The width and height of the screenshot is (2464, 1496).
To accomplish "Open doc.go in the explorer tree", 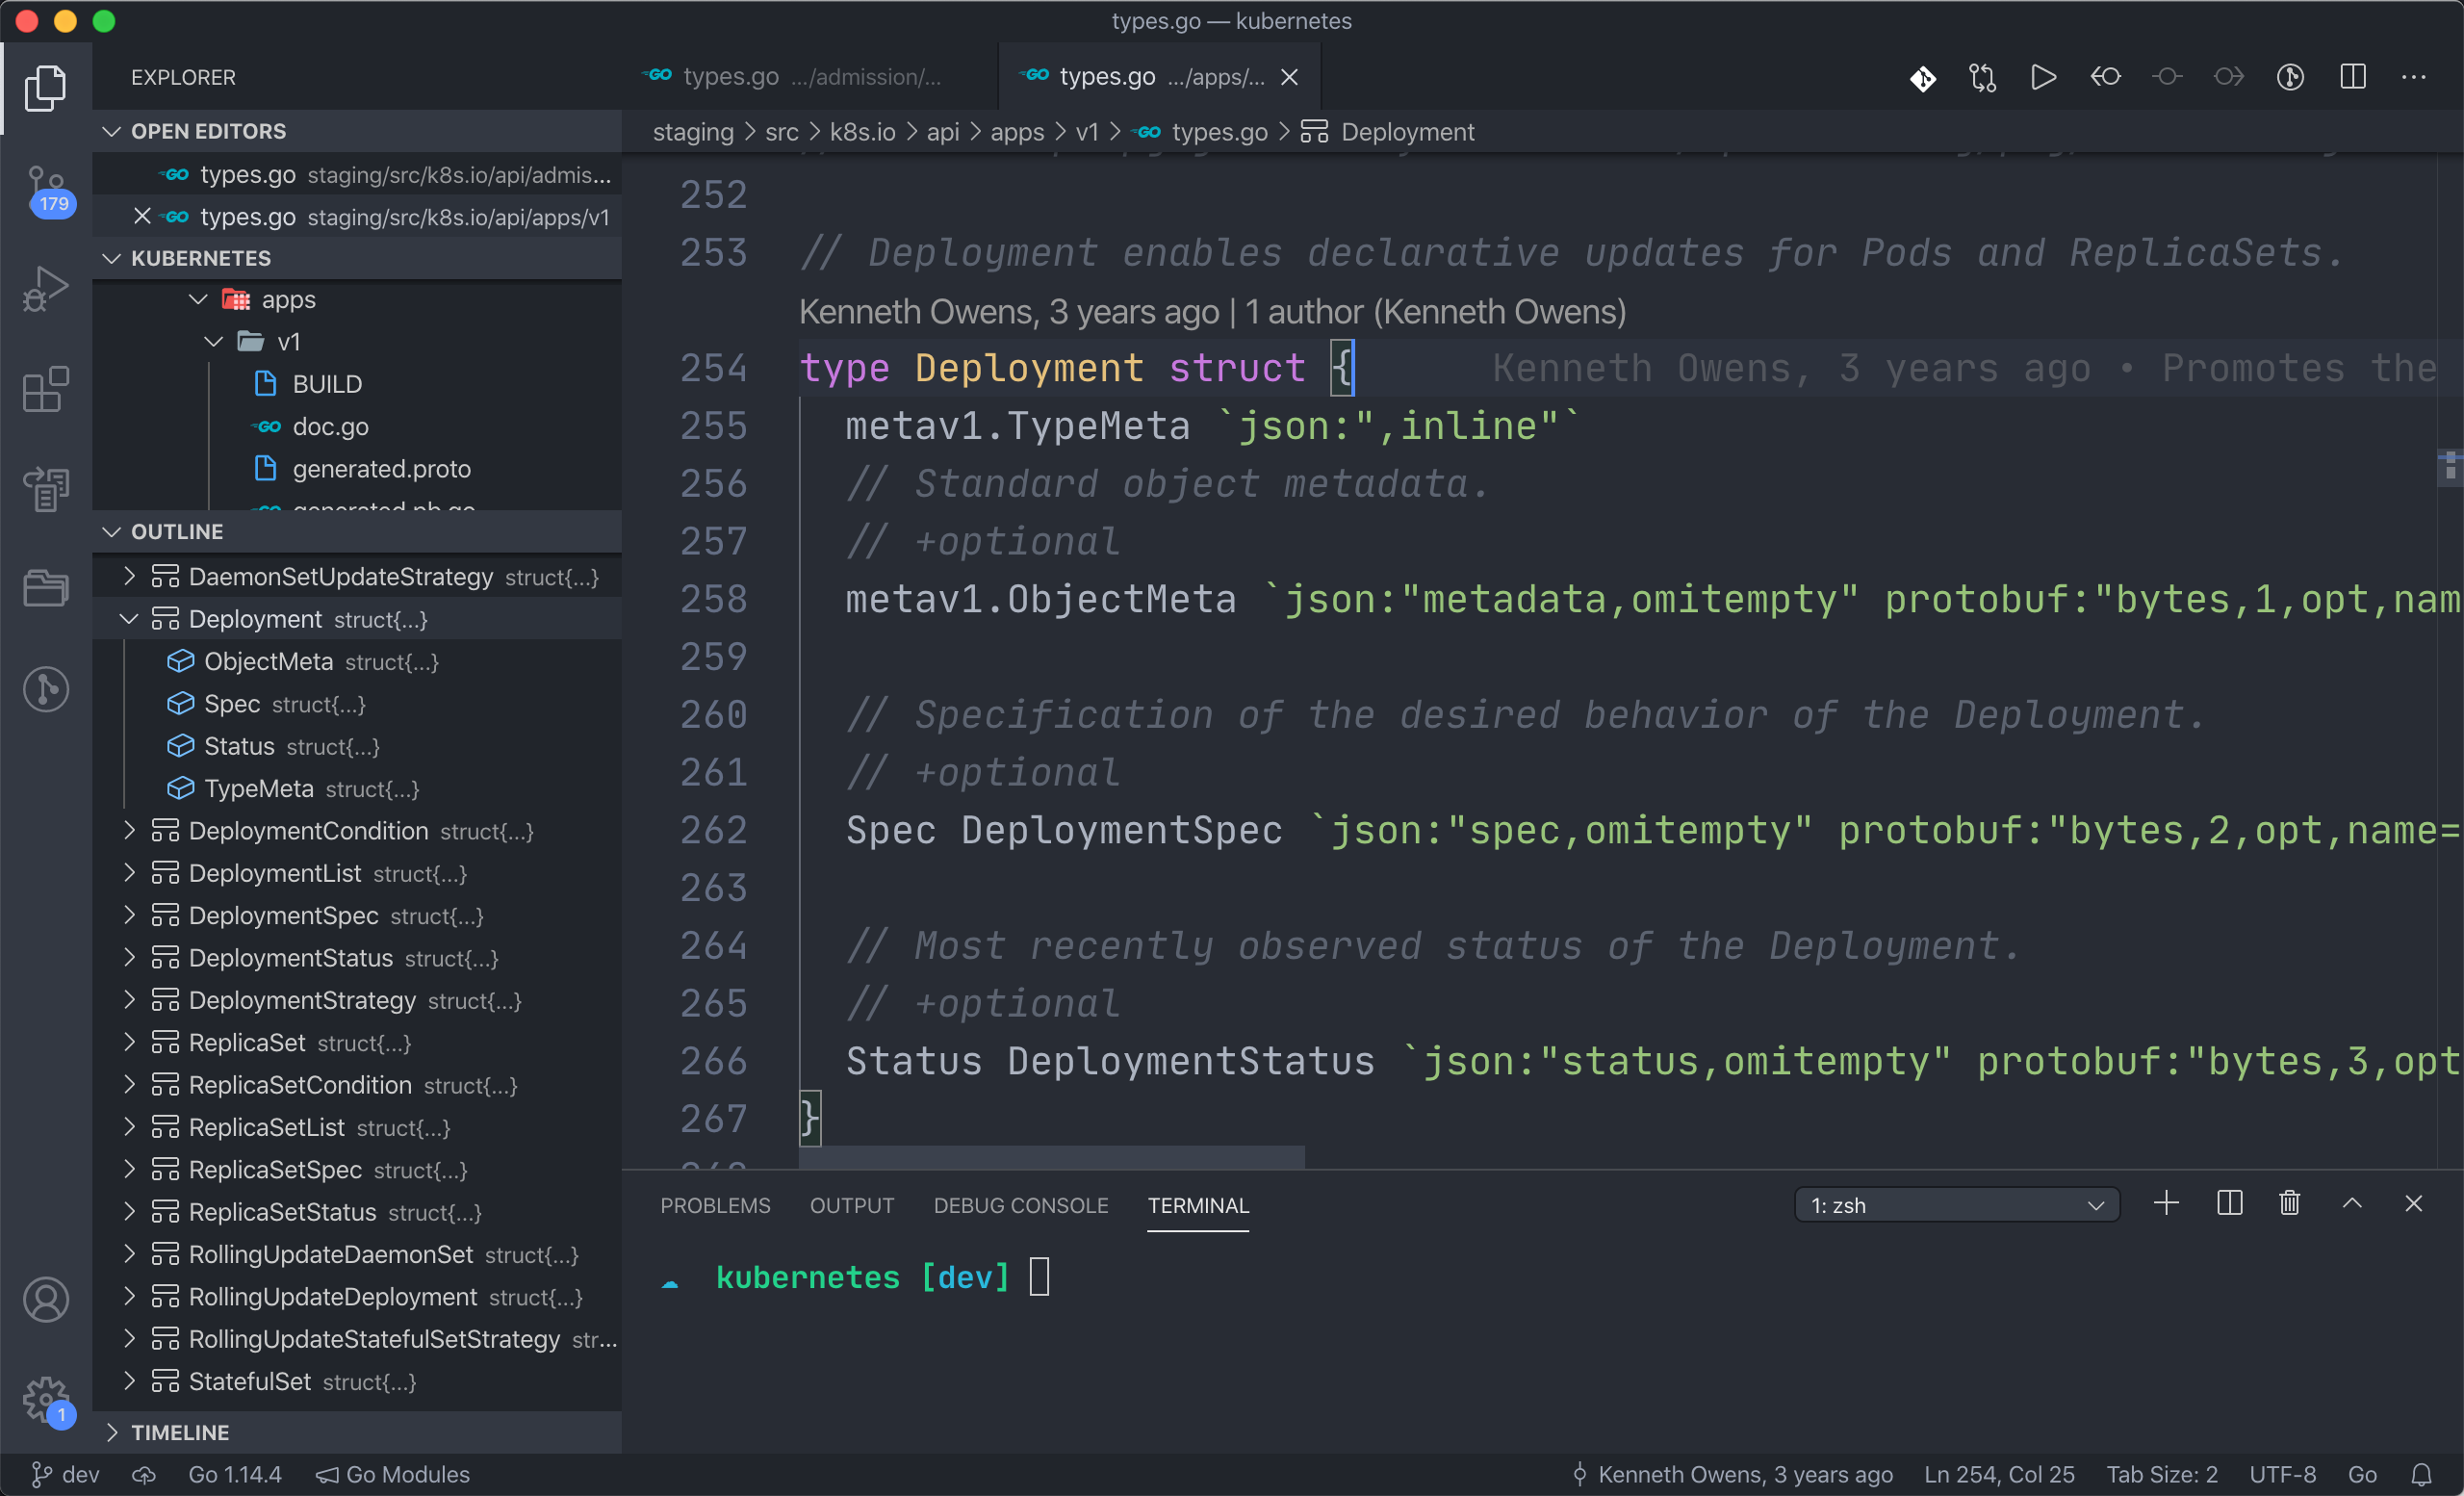I will 330,426.
